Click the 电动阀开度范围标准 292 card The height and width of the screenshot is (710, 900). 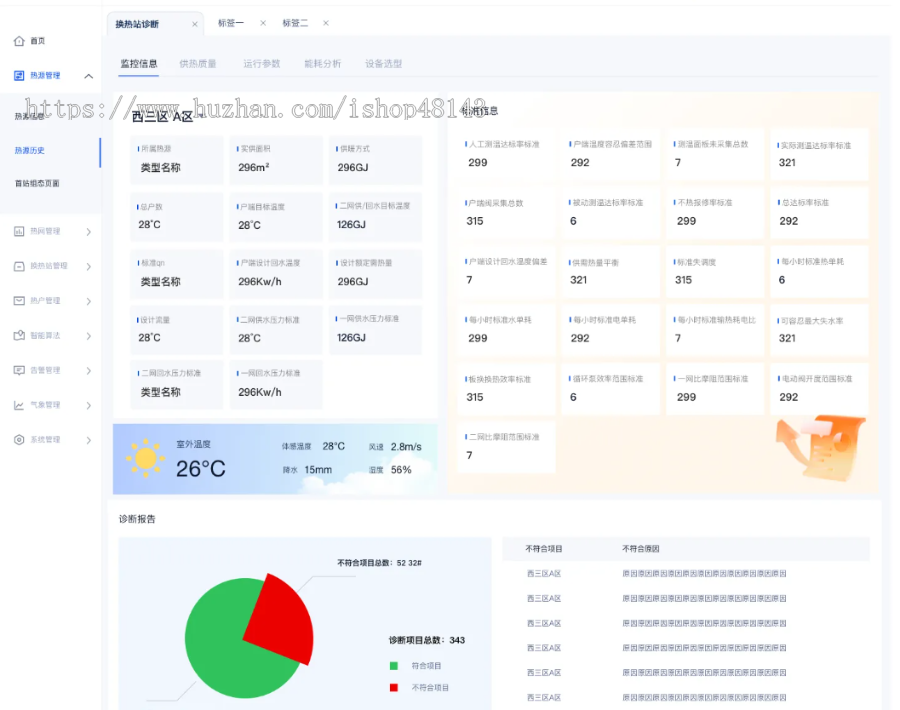click(819, 389)
